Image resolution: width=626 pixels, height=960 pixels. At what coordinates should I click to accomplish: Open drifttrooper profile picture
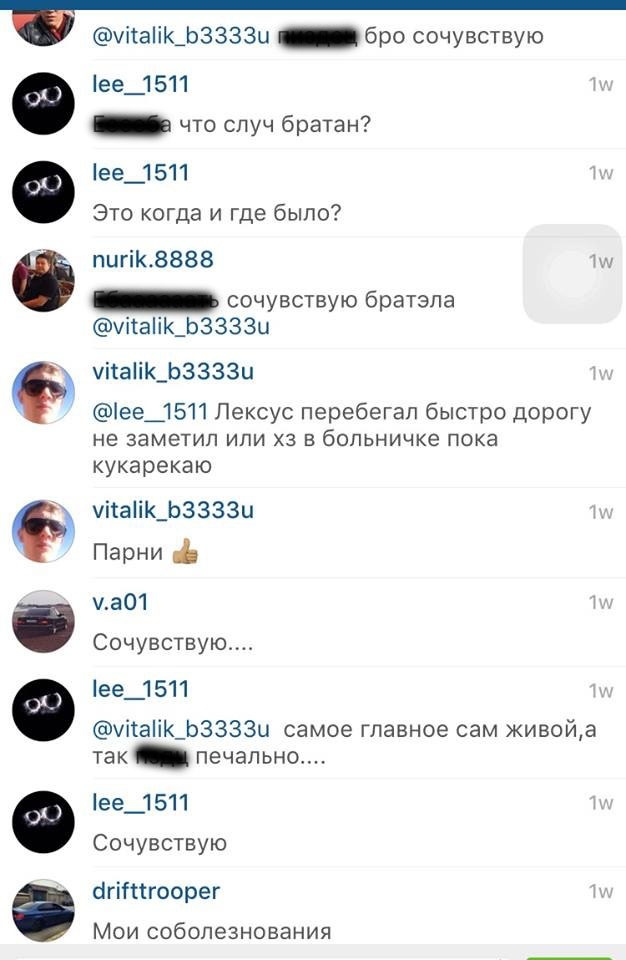(x=43, y=910)
